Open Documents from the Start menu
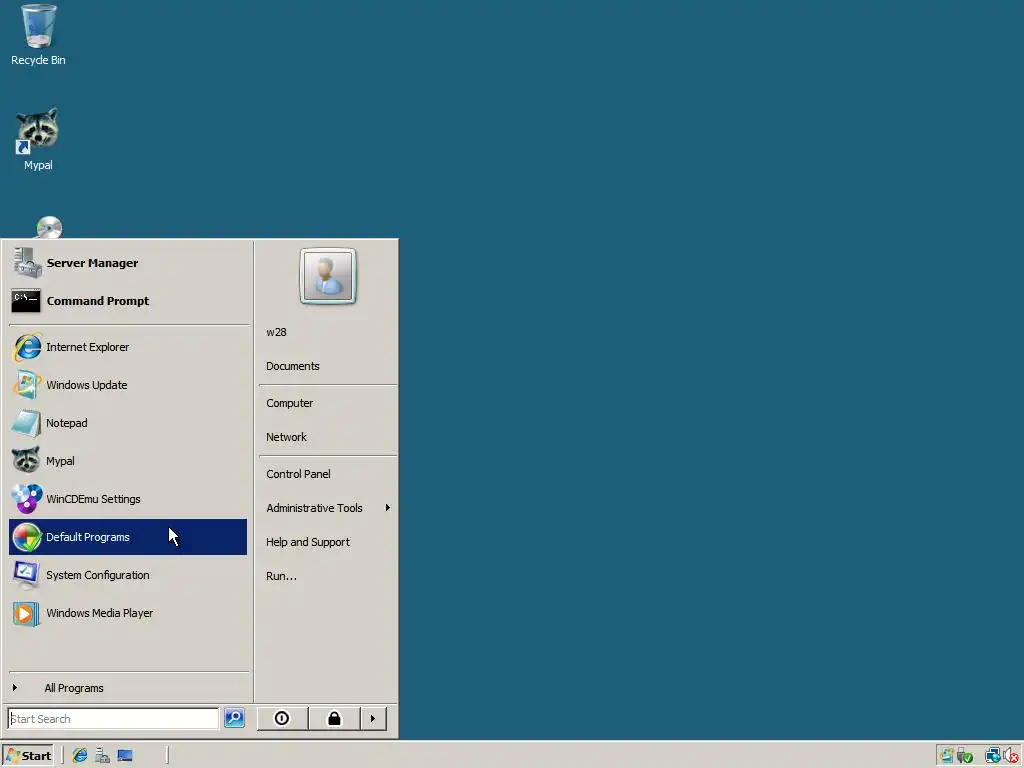Screen dimensions: 1024x768 328,366
